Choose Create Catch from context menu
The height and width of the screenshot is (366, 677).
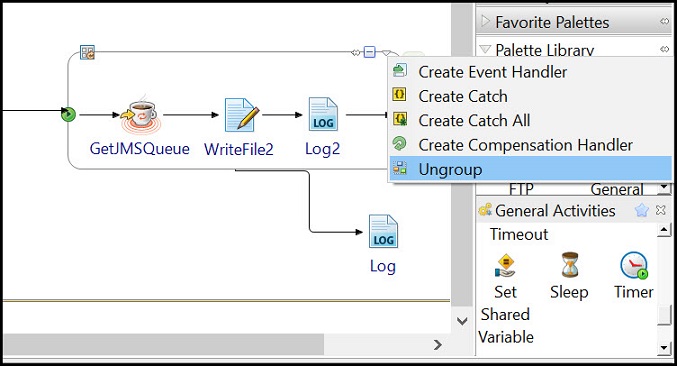(x=531, y=96)
